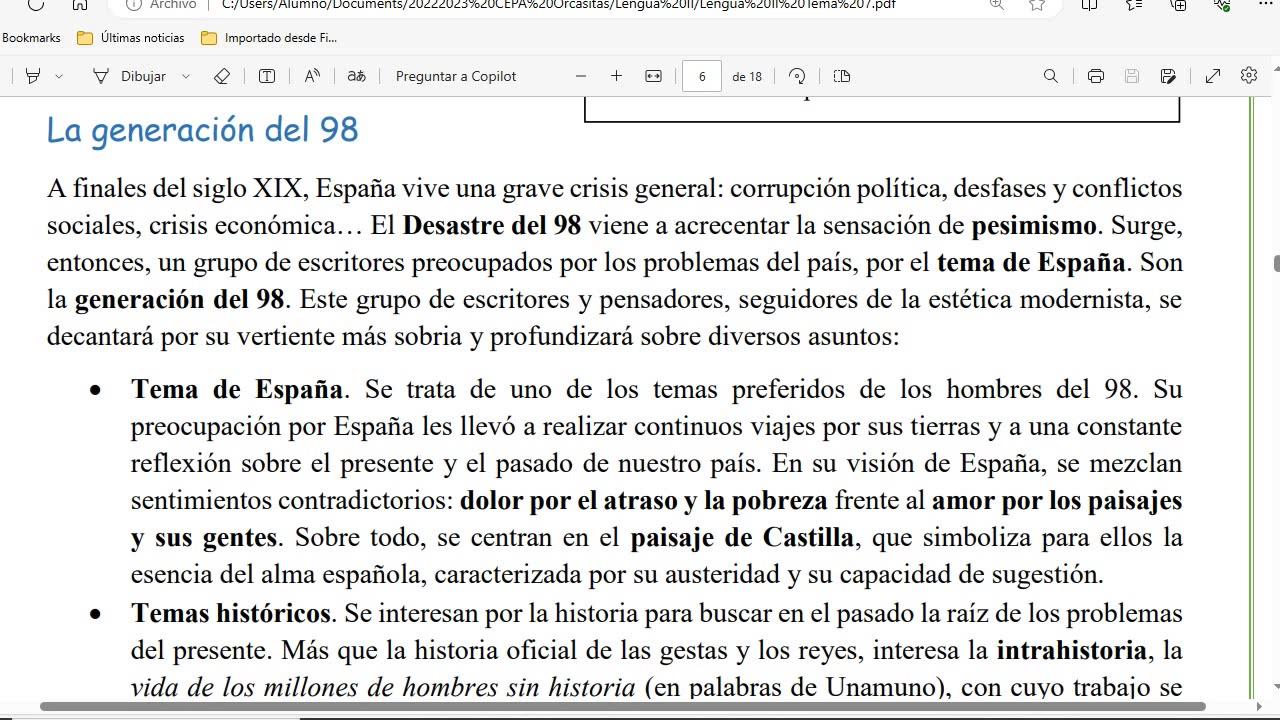Click the vertical scrollbar thumb
This screenshot has width=1280, height=720.
pos(1276,263)
